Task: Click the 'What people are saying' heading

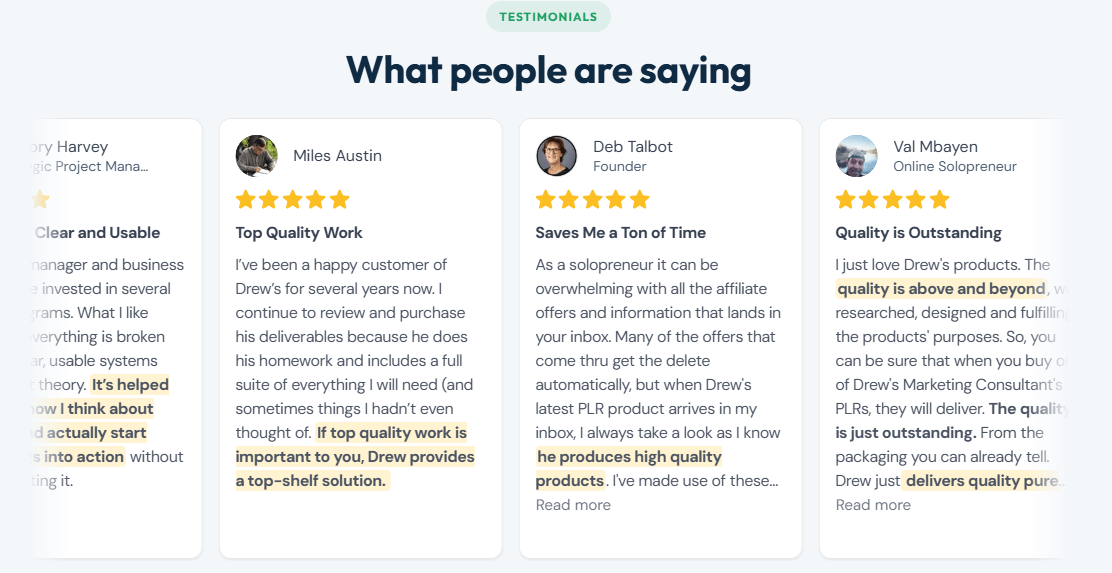Action: [x=548, y=71]
